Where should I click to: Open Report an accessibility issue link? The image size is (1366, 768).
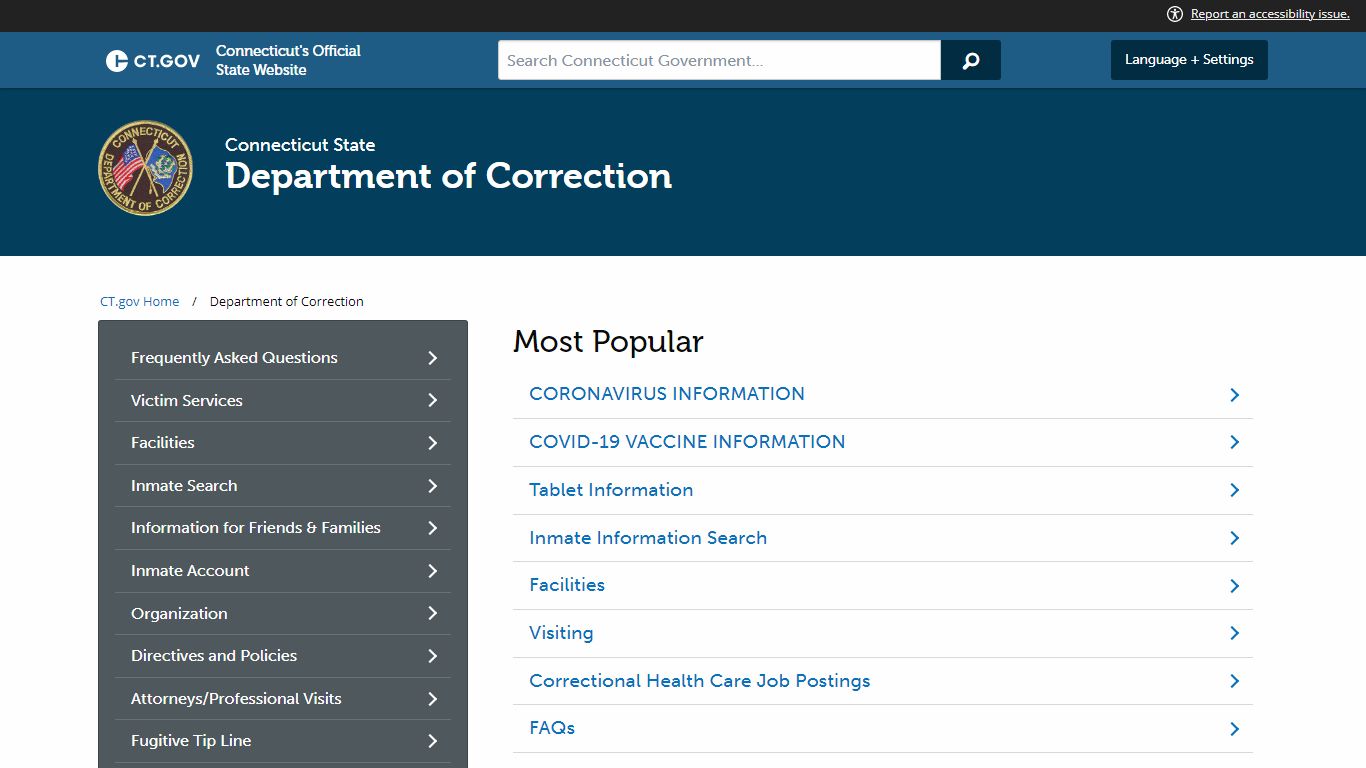coord(1269,13)
